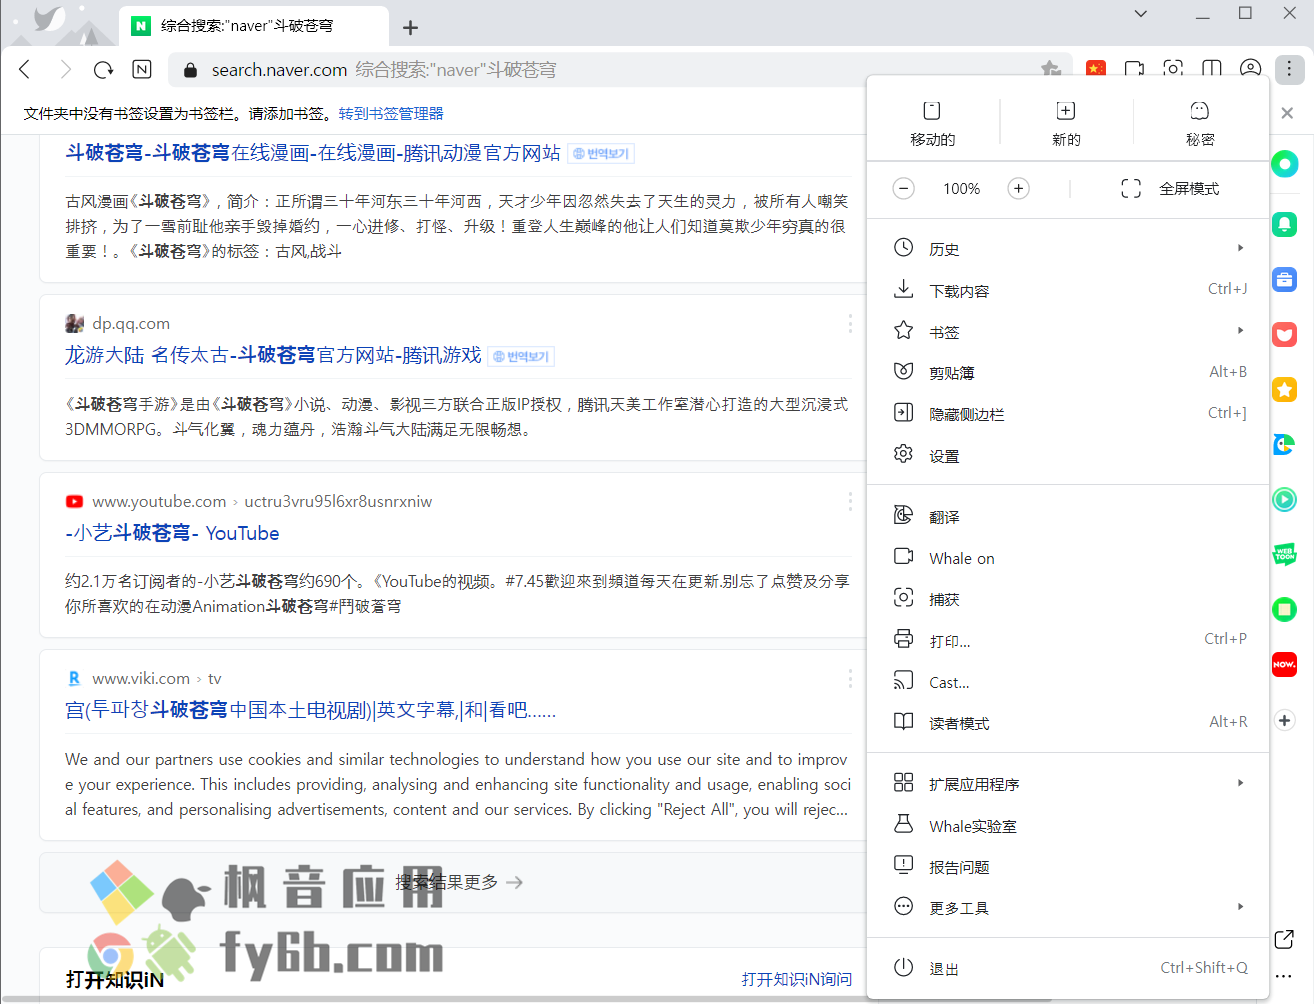
Task: Enter full screen mode 全屏模式
Action: (x=1170, y=188)
